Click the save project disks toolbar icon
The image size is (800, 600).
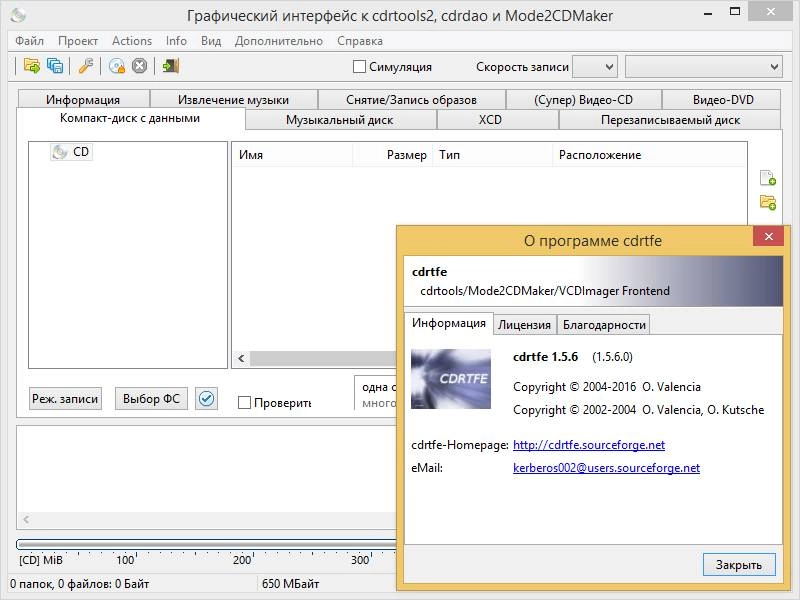click(x=55, y=66)
